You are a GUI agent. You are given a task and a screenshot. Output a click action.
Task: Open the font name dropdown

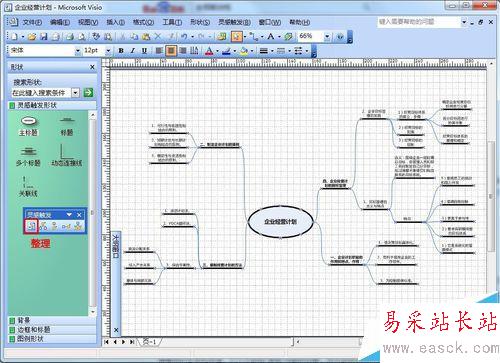(77, 51)
